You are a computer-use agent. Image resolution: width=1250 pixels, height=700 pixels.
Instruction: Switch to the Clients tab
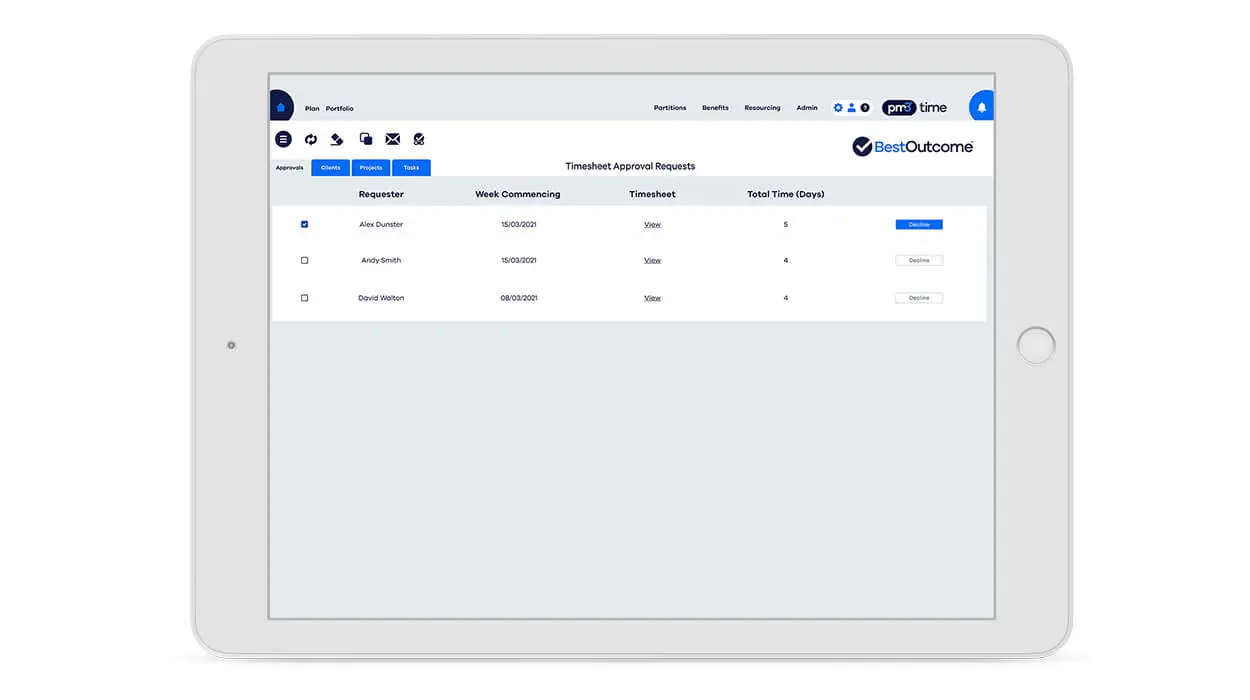pyautogui.click(x=330, y=168)
